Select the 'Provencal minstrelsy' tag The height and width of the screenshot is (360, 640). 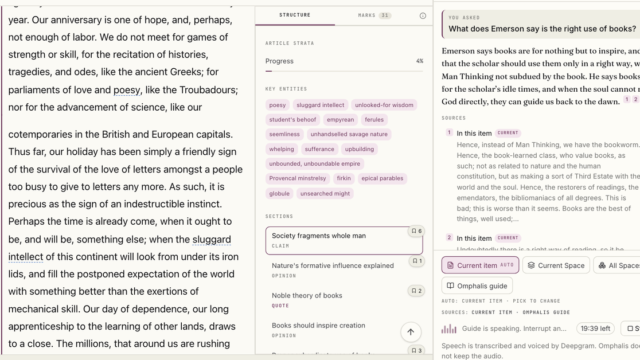[x=298, y=178]
